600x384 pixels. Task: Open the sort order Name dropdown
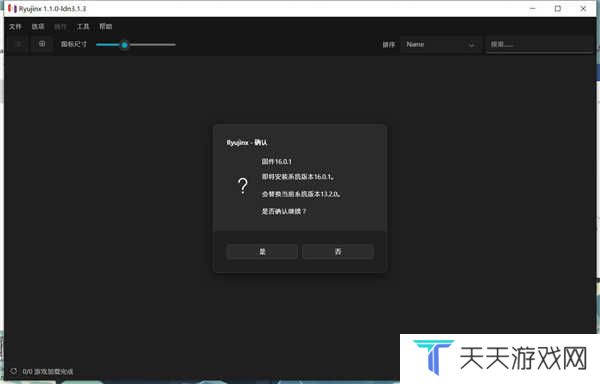pyautogui.click(x=440, y=45)
